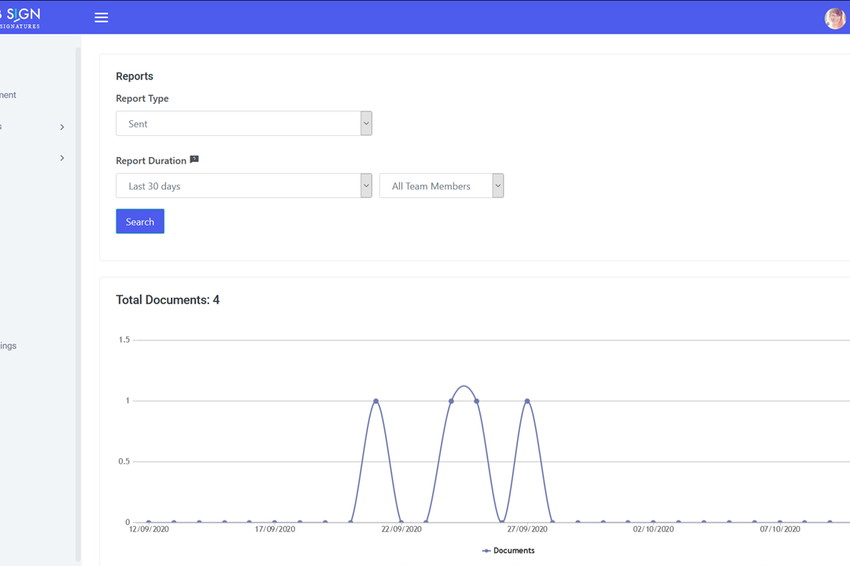Image resolution: width=850 pixels, height=566 pixels.
Task: Open the Report Type dropdown showing Sent
Action: (x=244, y=124)
